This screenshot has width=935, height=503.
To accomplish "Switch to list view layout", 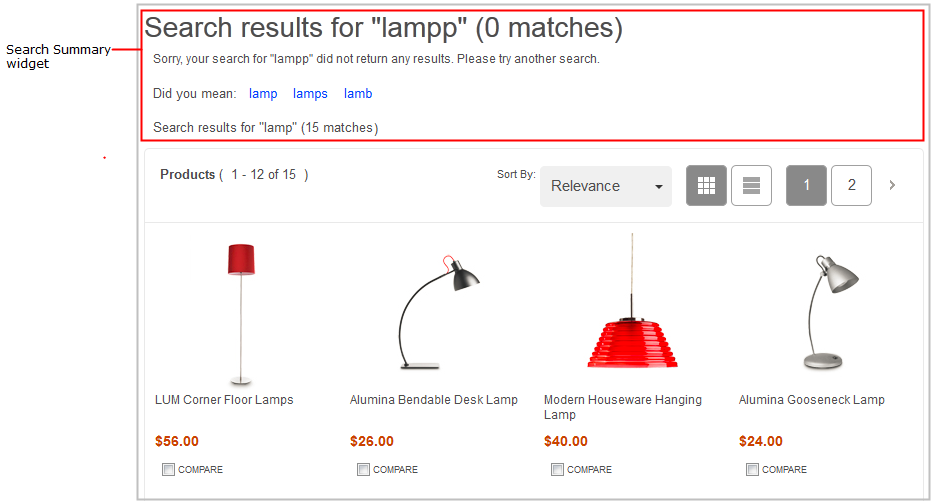I will [x=751, y=186].
